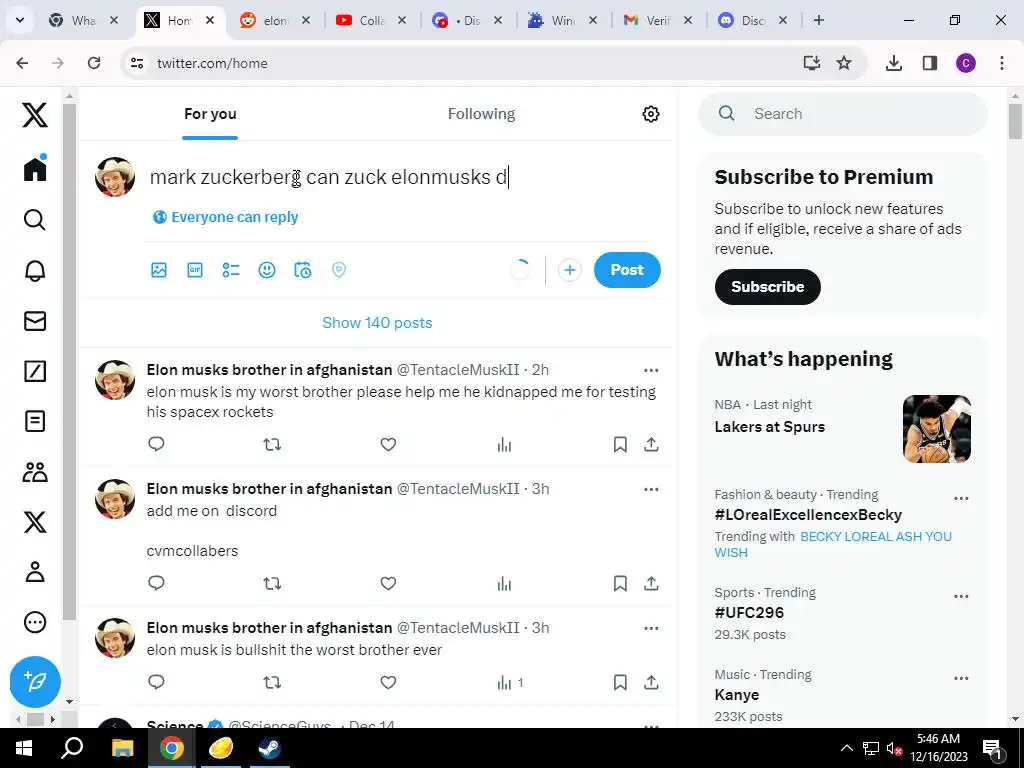Open Explore magnifier icon in sidebar
The height and width of the screenshot is (768, 1024).
(x=35, y=219)
